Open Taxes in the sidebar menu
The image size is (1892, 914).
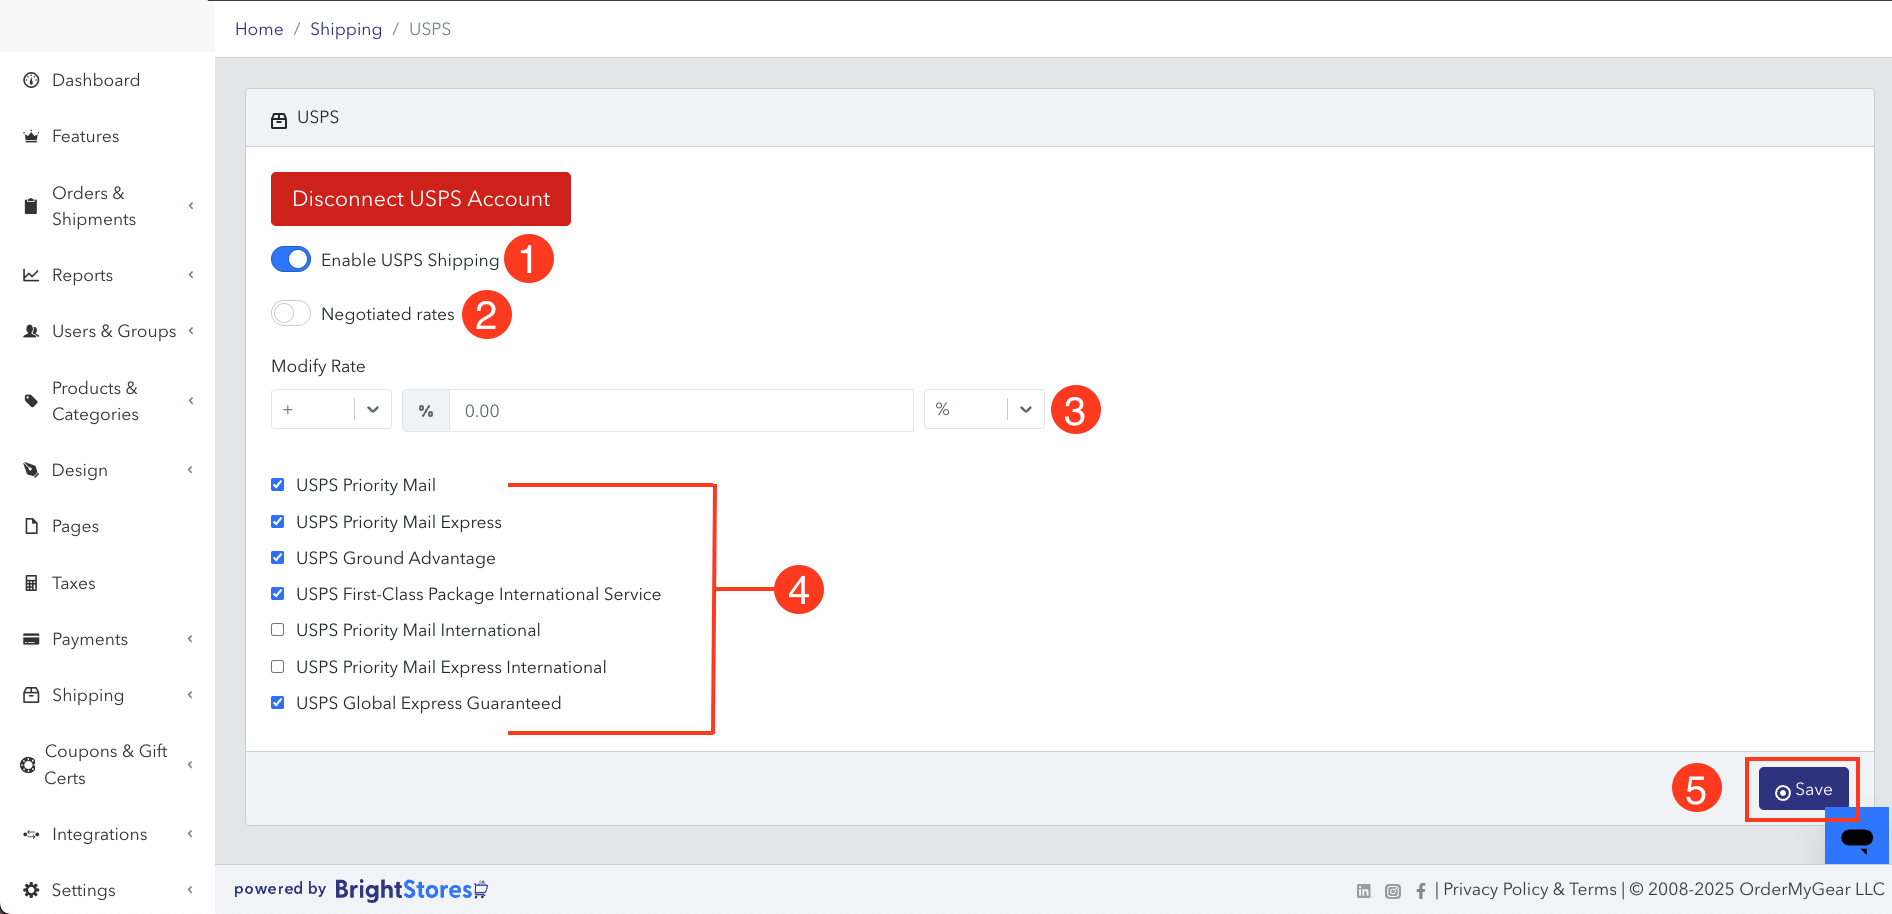[x=74, y=583]
